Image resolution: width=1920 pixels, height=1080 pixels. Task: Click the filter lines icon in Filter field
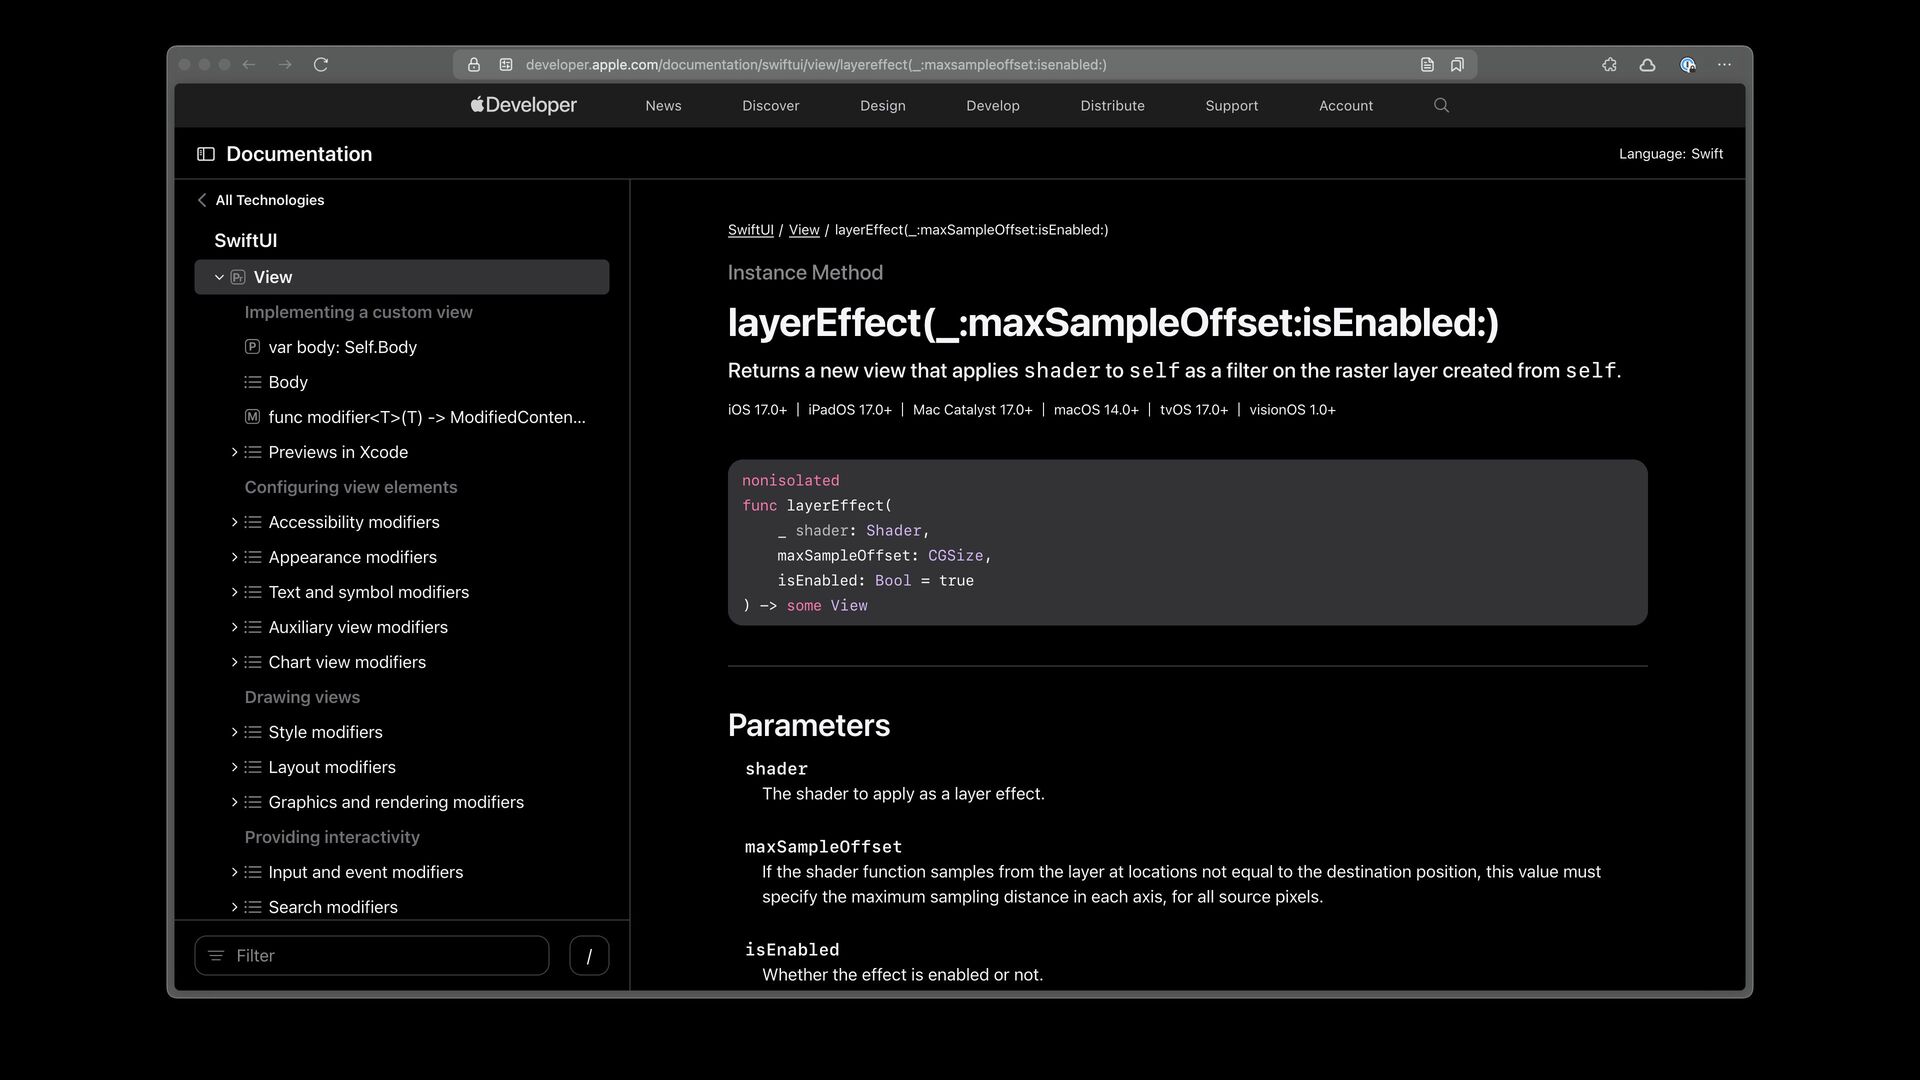(216, 956)
